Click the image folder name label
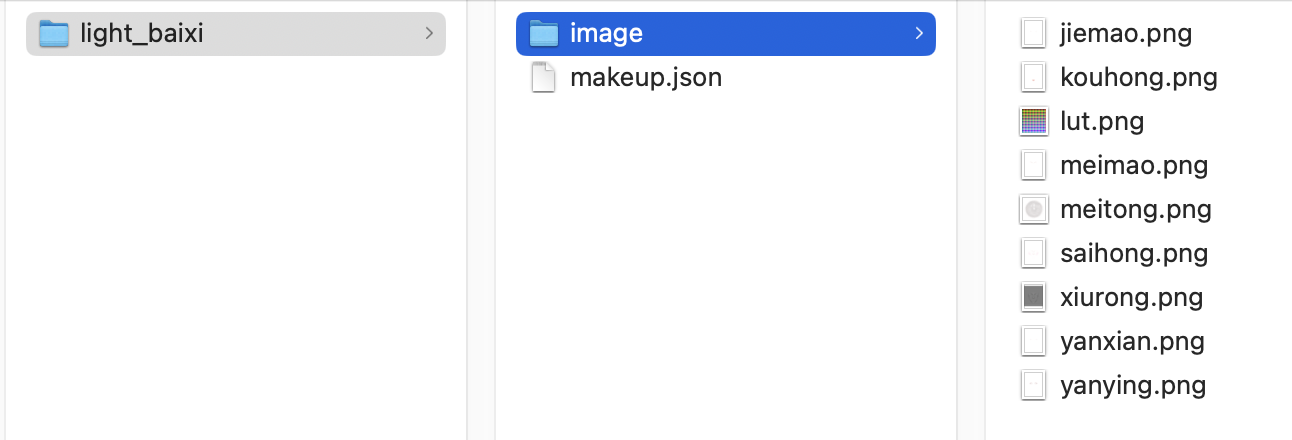The image size is (1292, 440). click(606, 34)
